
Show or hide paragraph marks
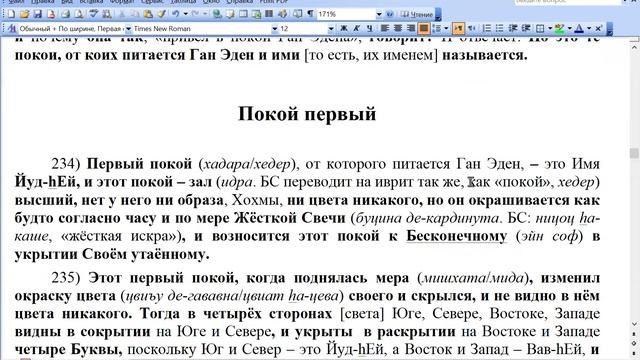point(311,14)
